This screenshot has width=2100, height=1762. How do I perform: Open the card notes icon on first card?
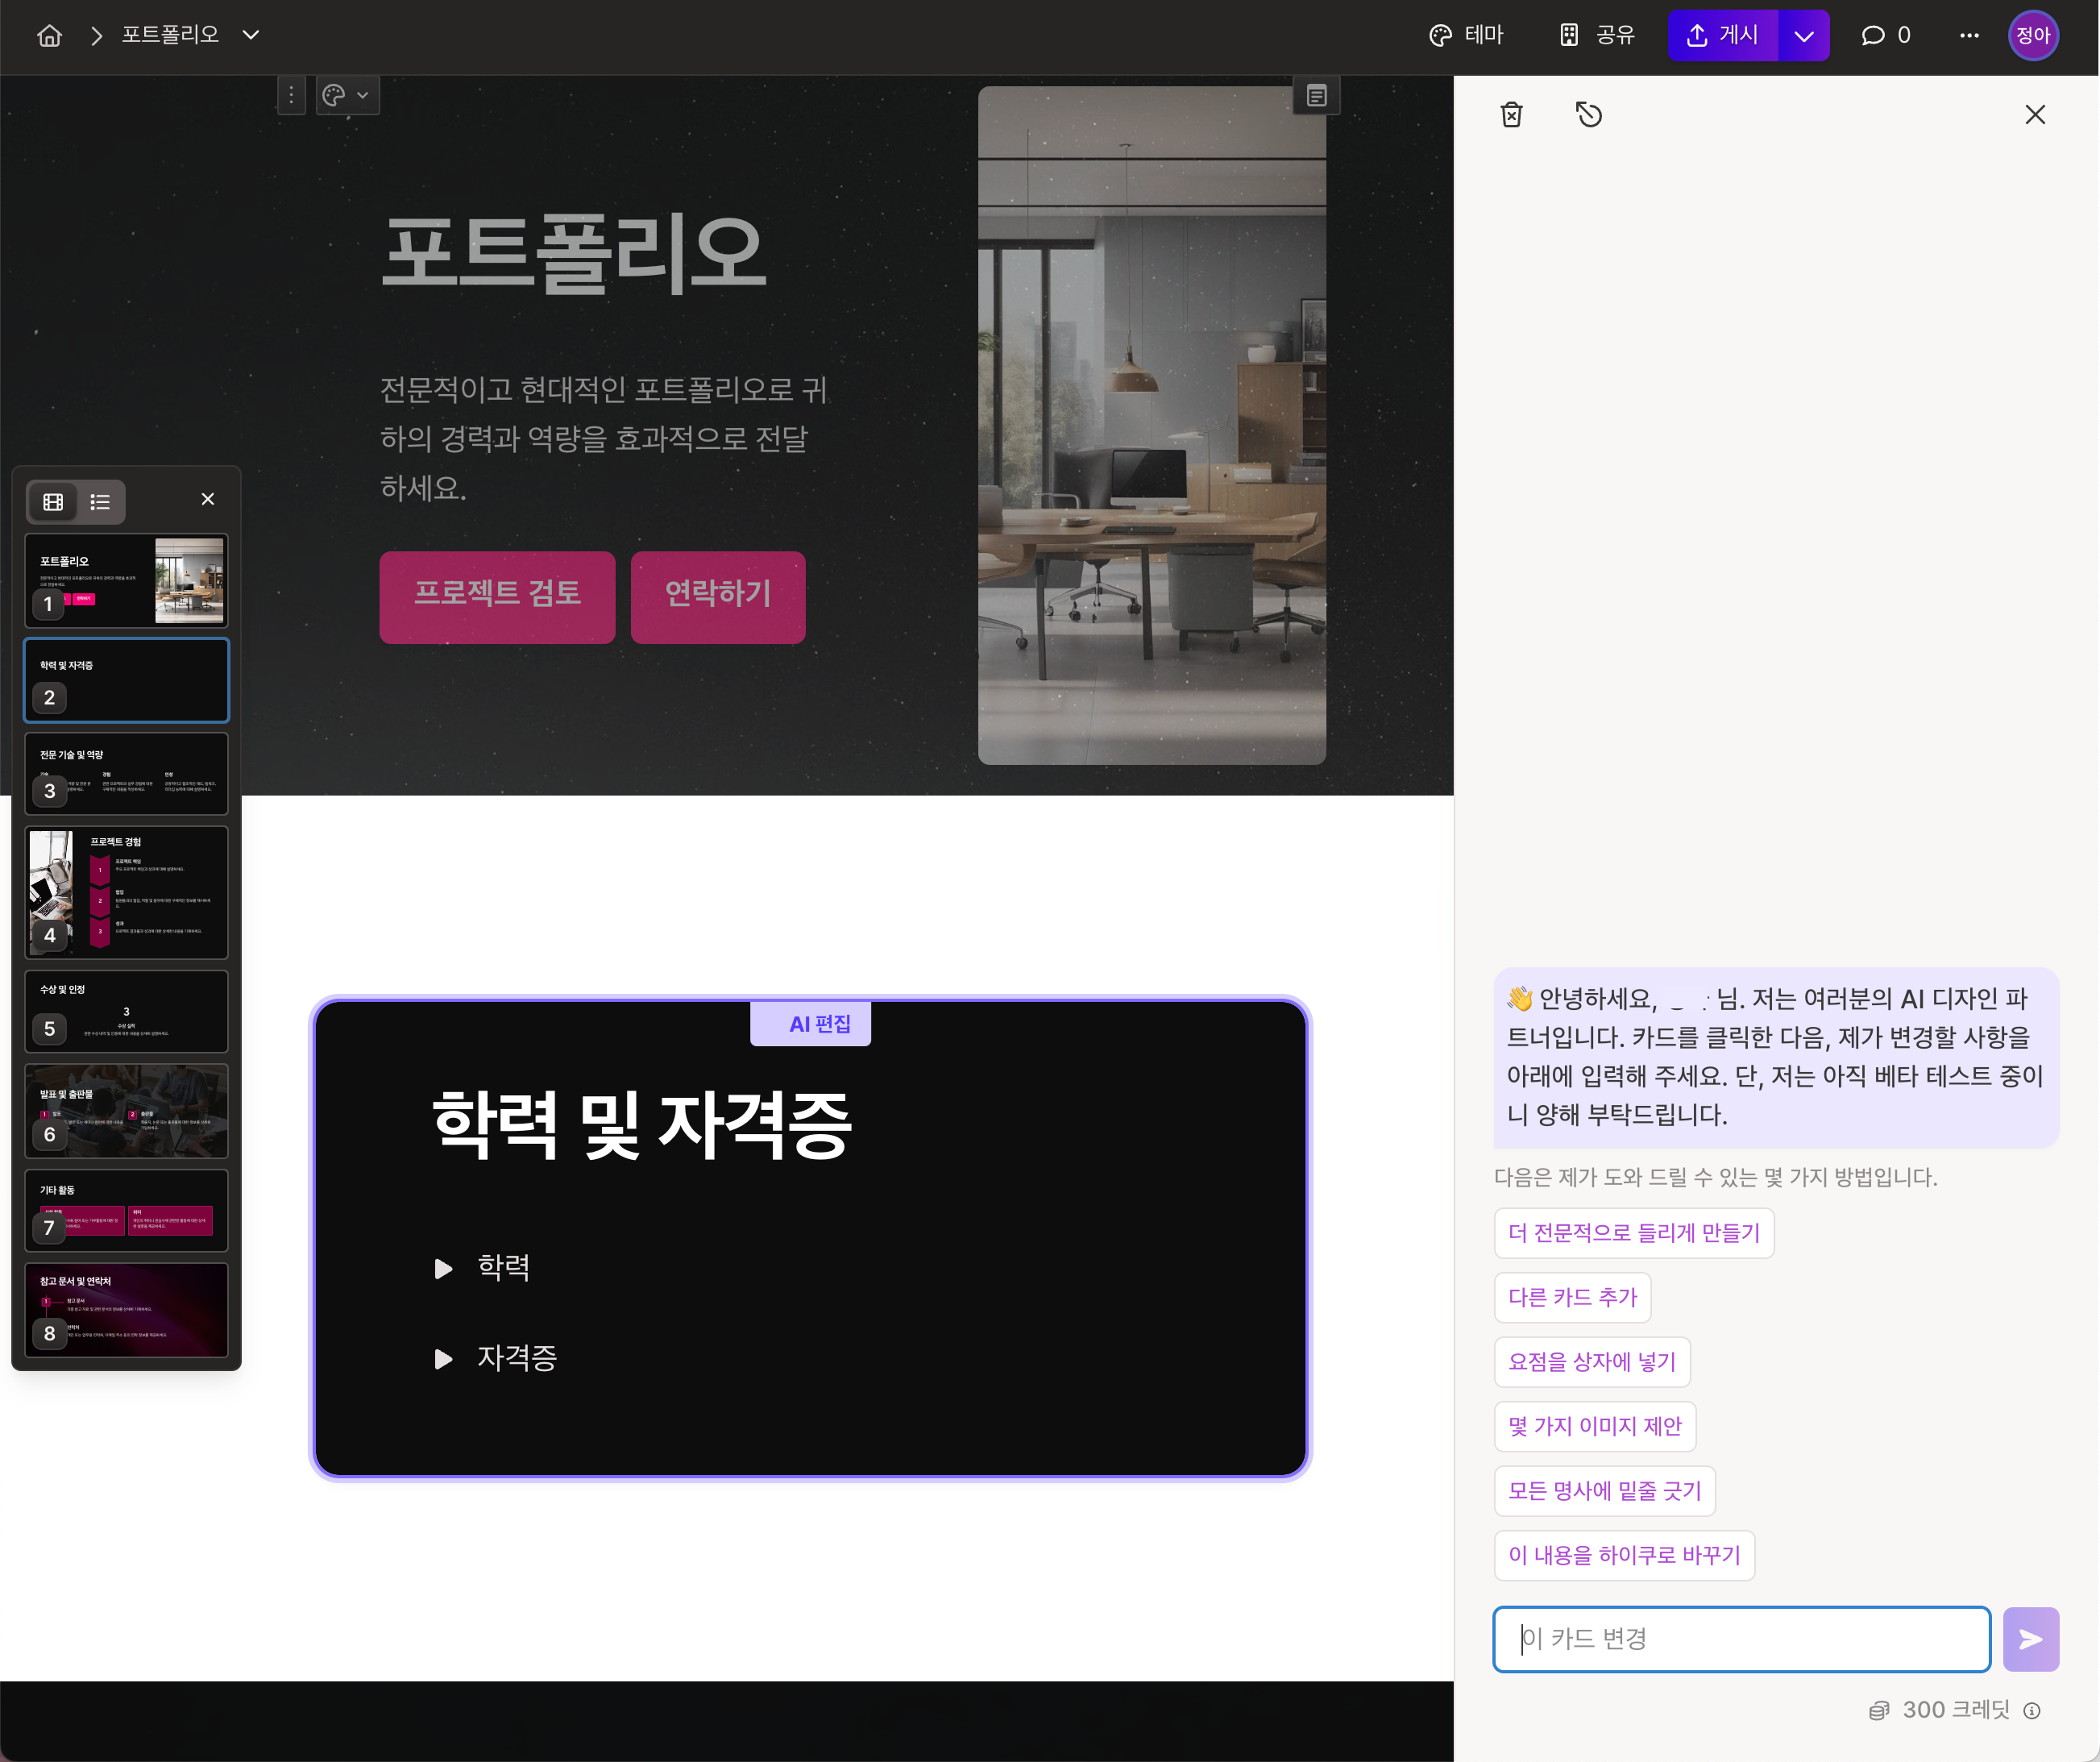pos(1316,96)
